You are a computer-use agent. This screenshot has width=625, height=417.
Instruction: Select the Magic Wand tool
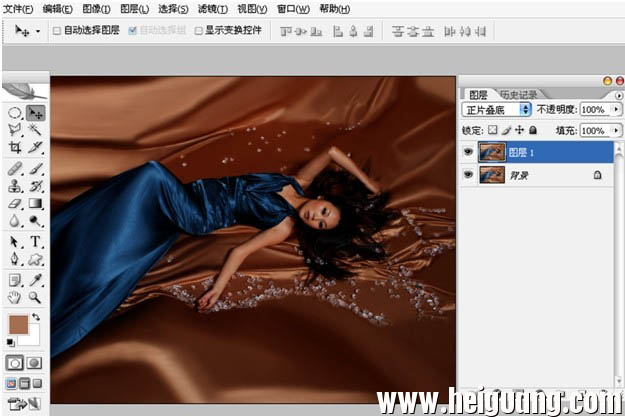[x=35, y=130]
